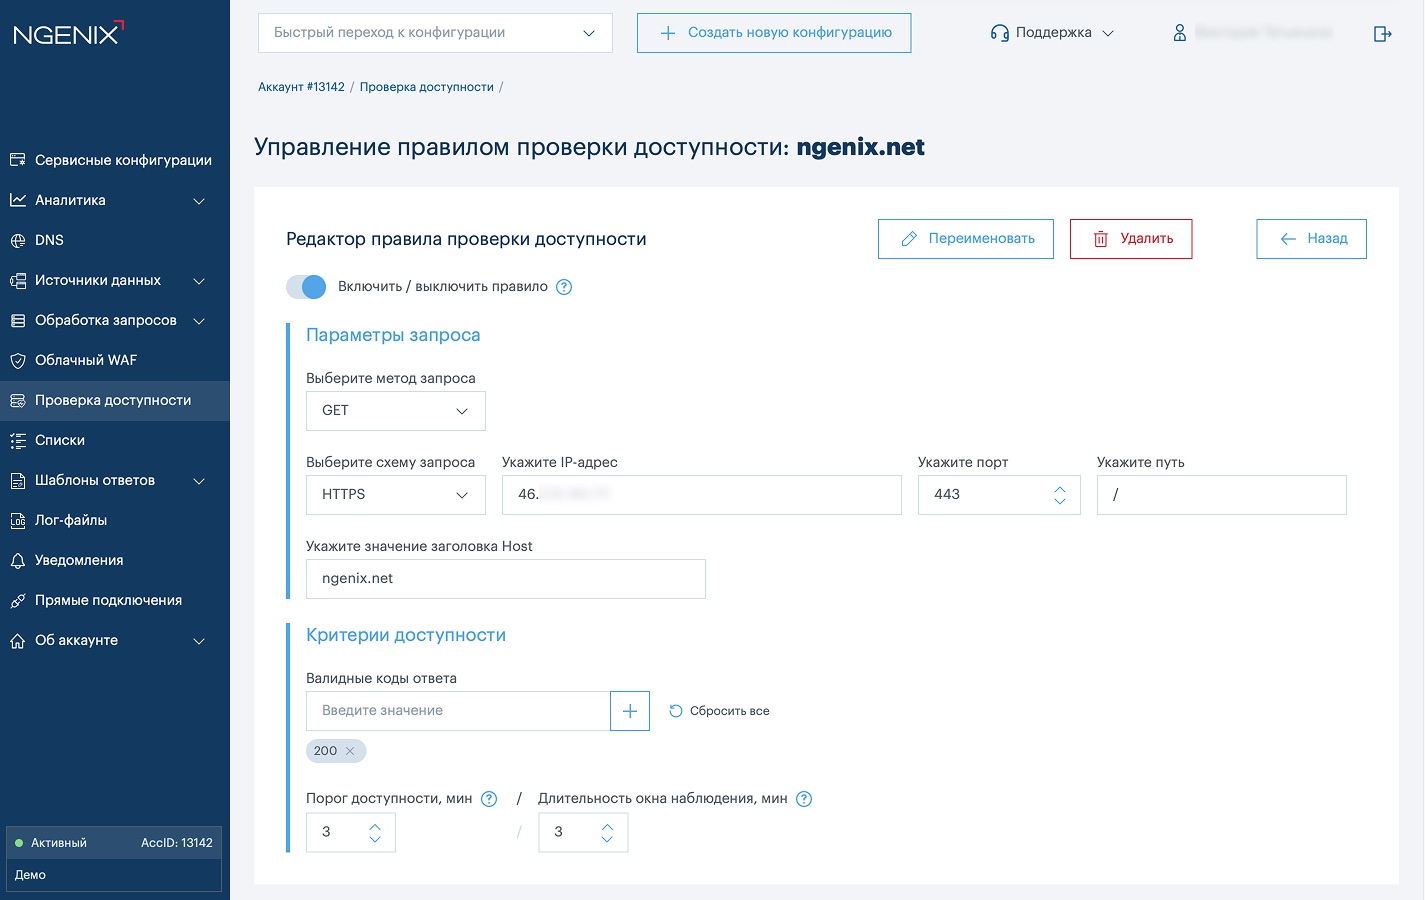Remove the 200 response code tag
1425x900 pixels.
click(350, 751)
